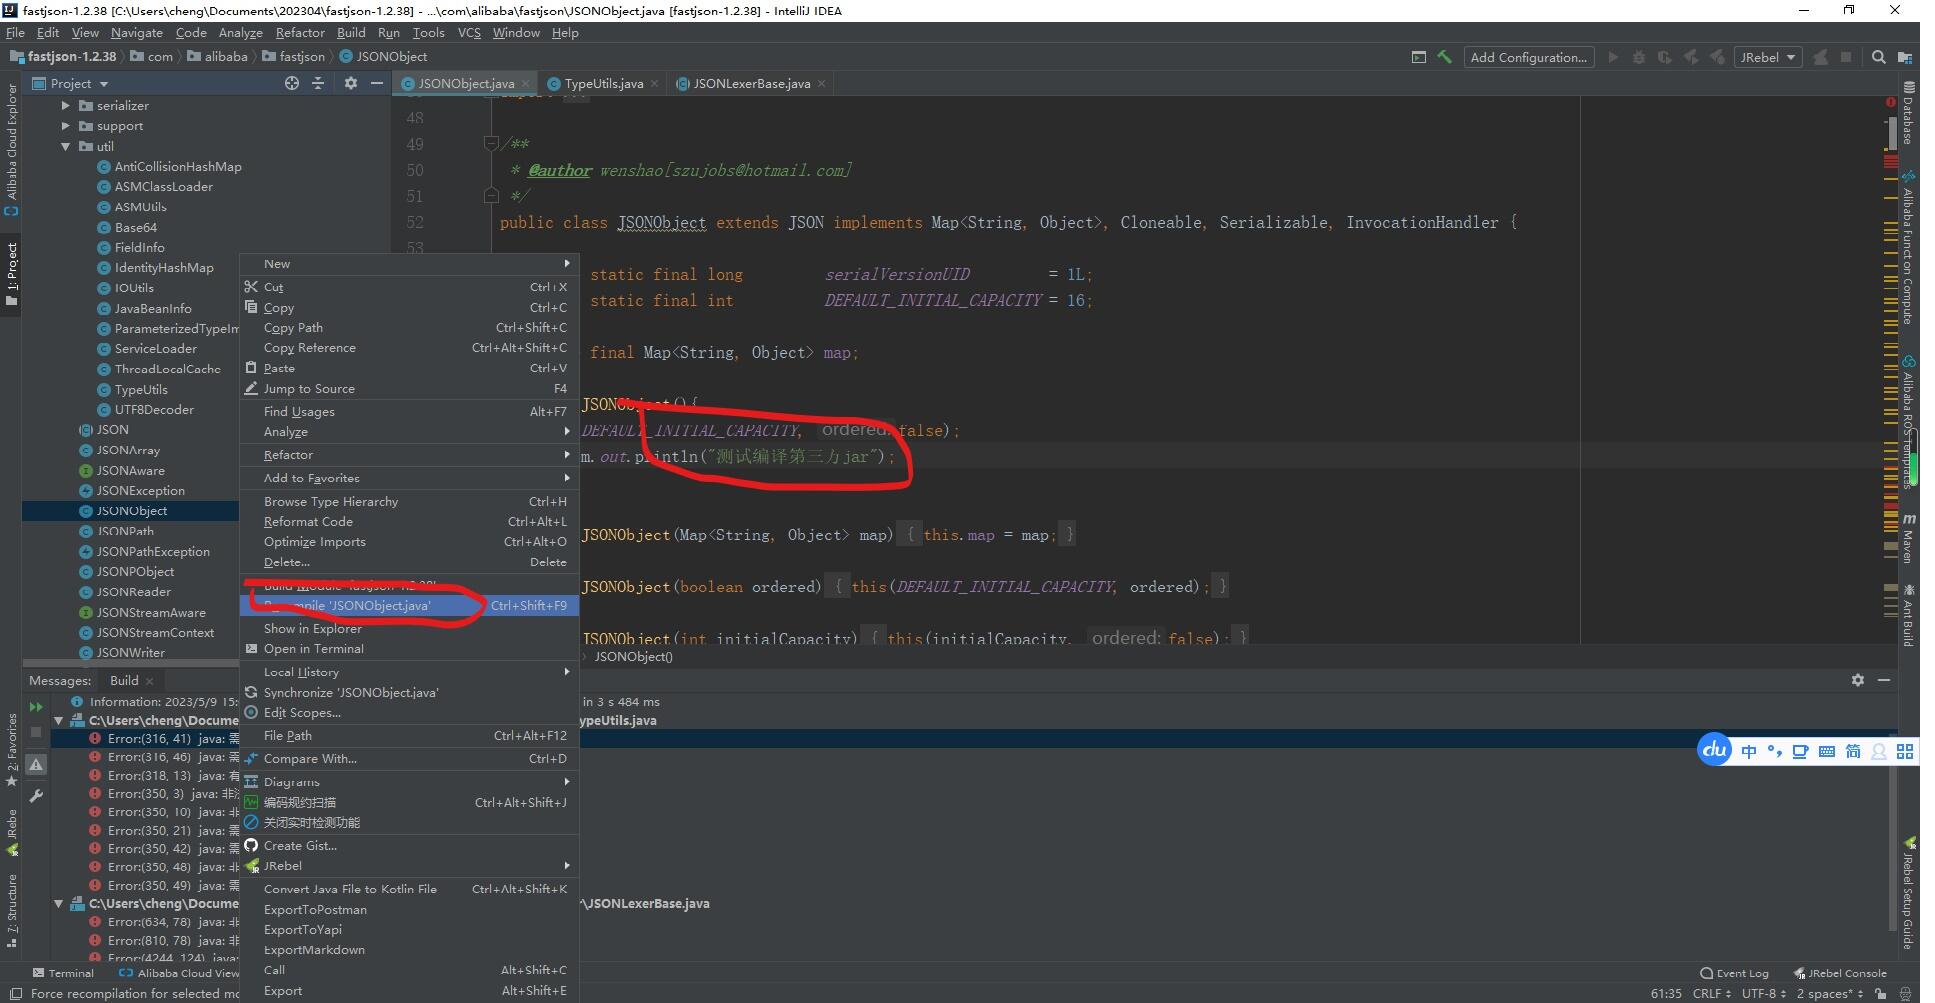Image resolution: width=1935 pixels, height=1003 pixels.
Task: Open the JRebel configuration dropdown
Action: [1767, 57]
